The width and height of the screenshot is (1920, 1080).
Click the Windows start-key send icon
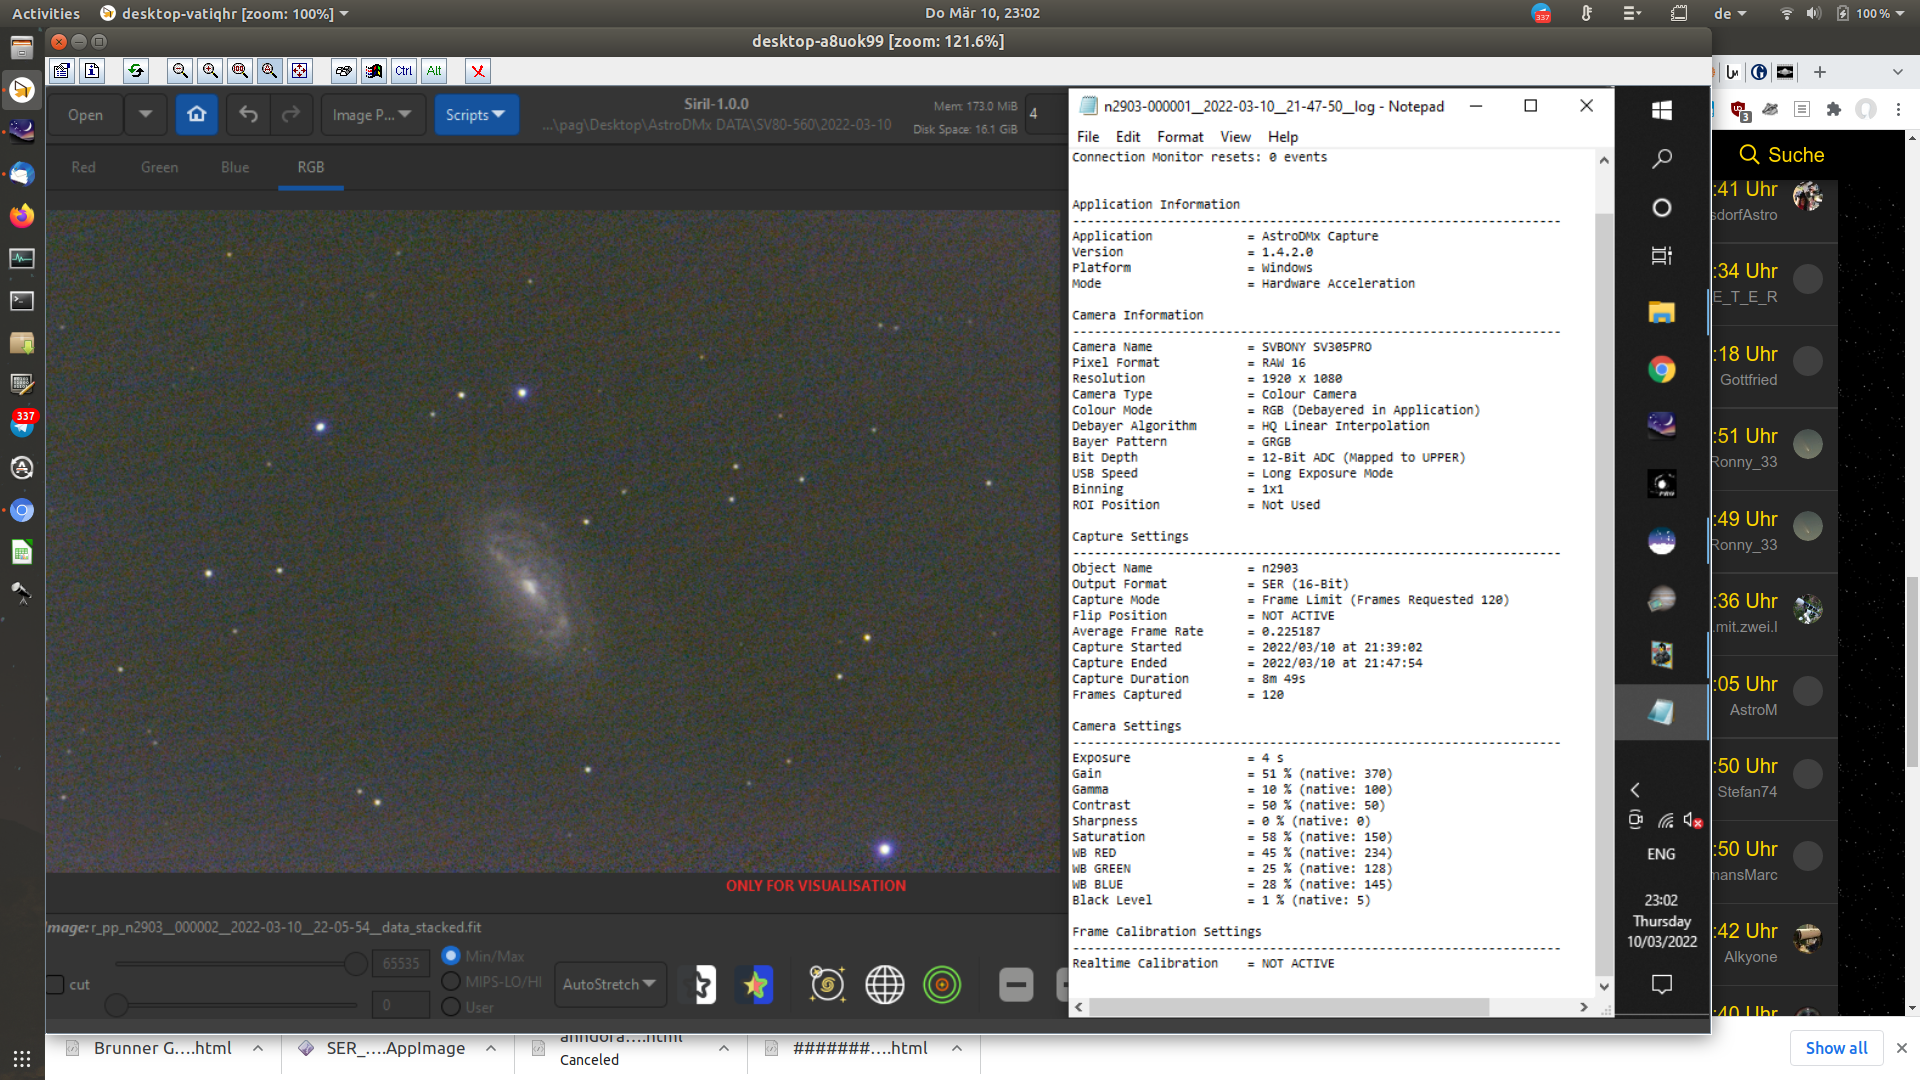(x=374, y=71)
